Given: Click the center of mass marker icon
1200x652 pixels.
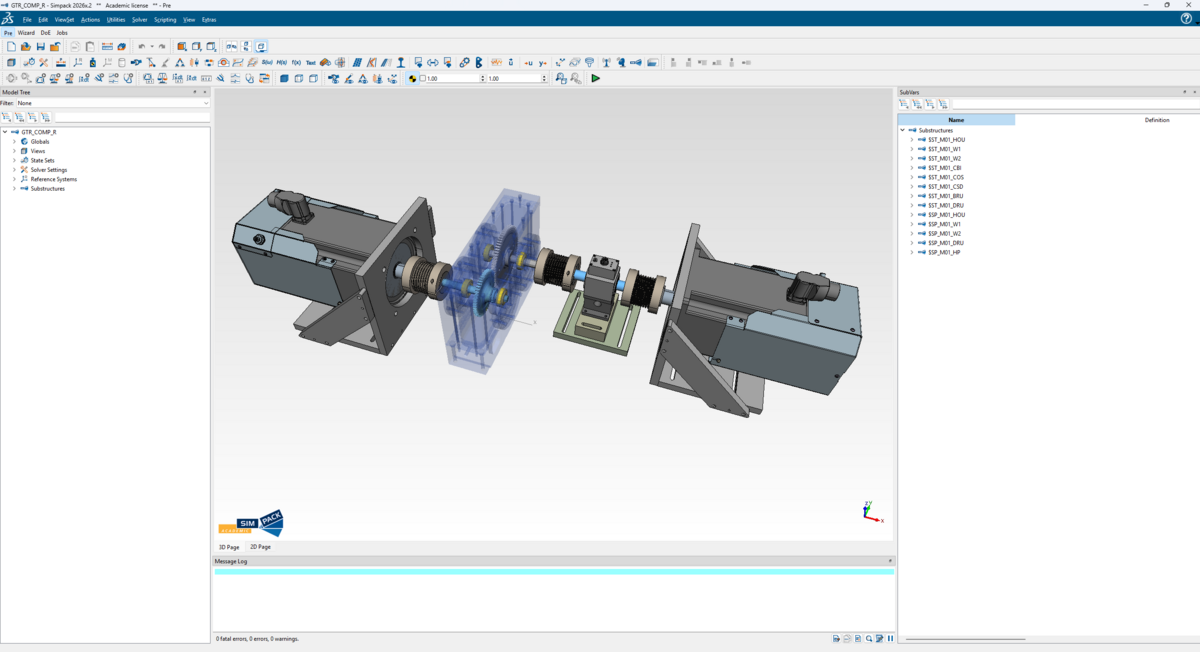Looking at the screenshot, I should pos(412,78).
